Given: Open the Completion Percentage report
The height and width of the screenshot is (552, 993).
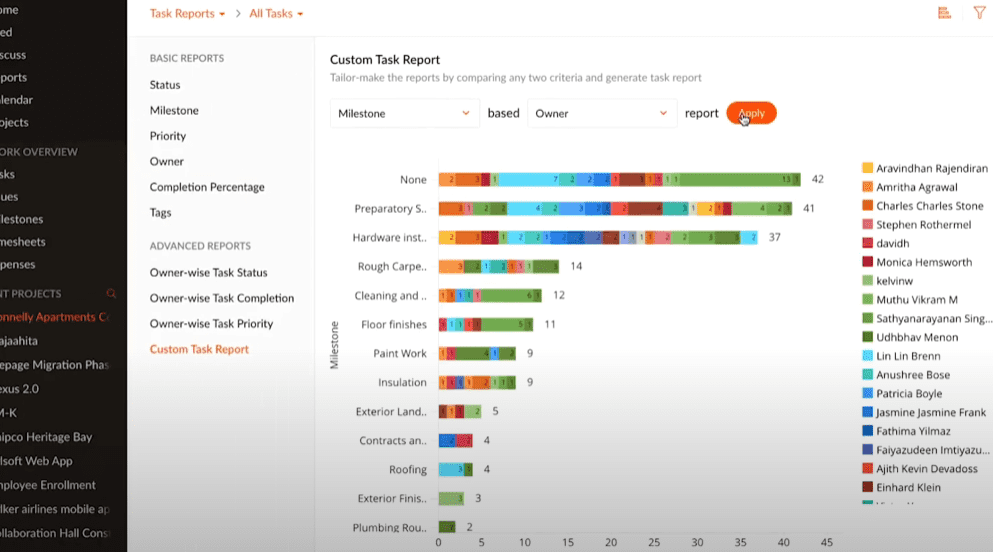Looking at the screenshot, I should pyautogui.click(x=207, y=187).
